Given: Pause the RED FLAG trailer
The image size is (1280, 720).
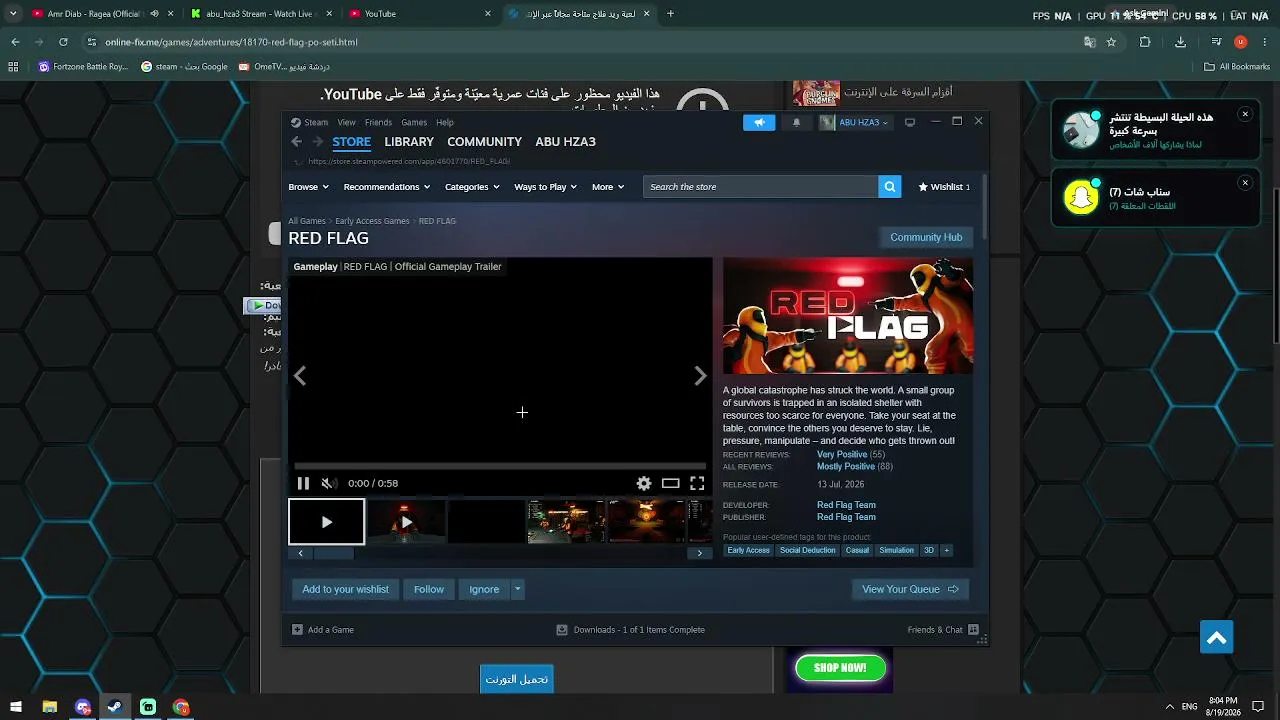Looking at the screenshot, I should [303, 483].
